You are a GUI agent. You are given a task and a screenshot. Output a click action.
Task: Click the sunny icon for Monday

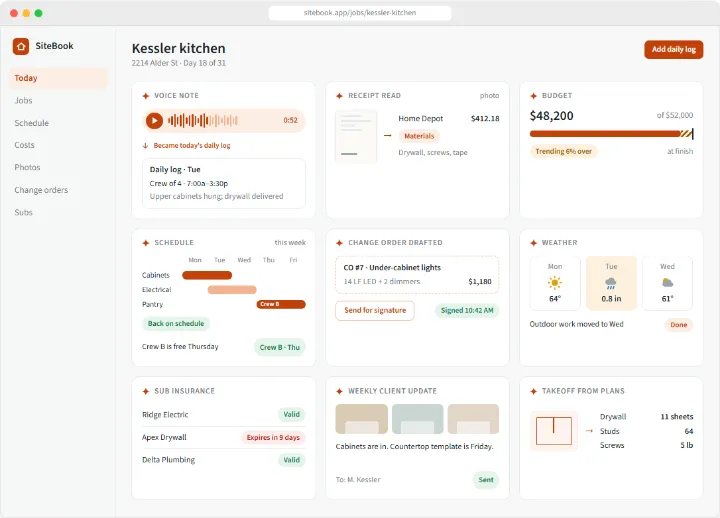pos(555,282)
